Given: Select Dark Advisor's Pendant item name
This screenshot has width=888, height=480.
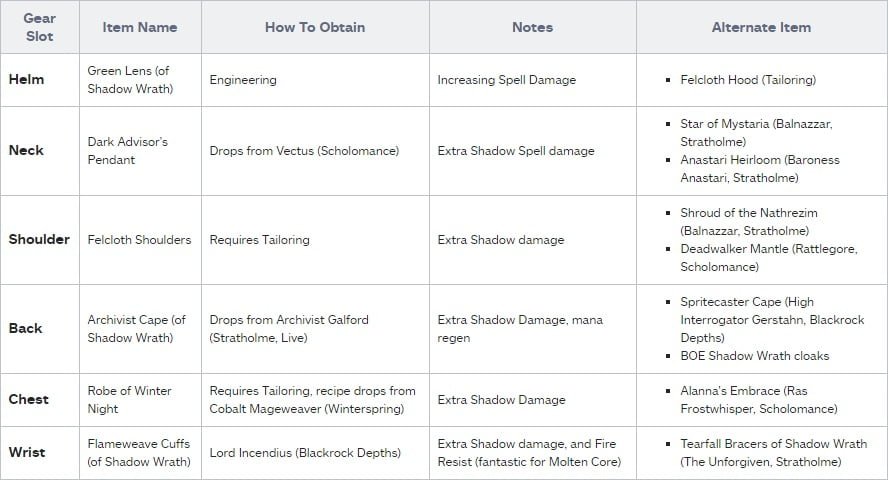Looking at the screenshot, I should [x=127, y=151].
